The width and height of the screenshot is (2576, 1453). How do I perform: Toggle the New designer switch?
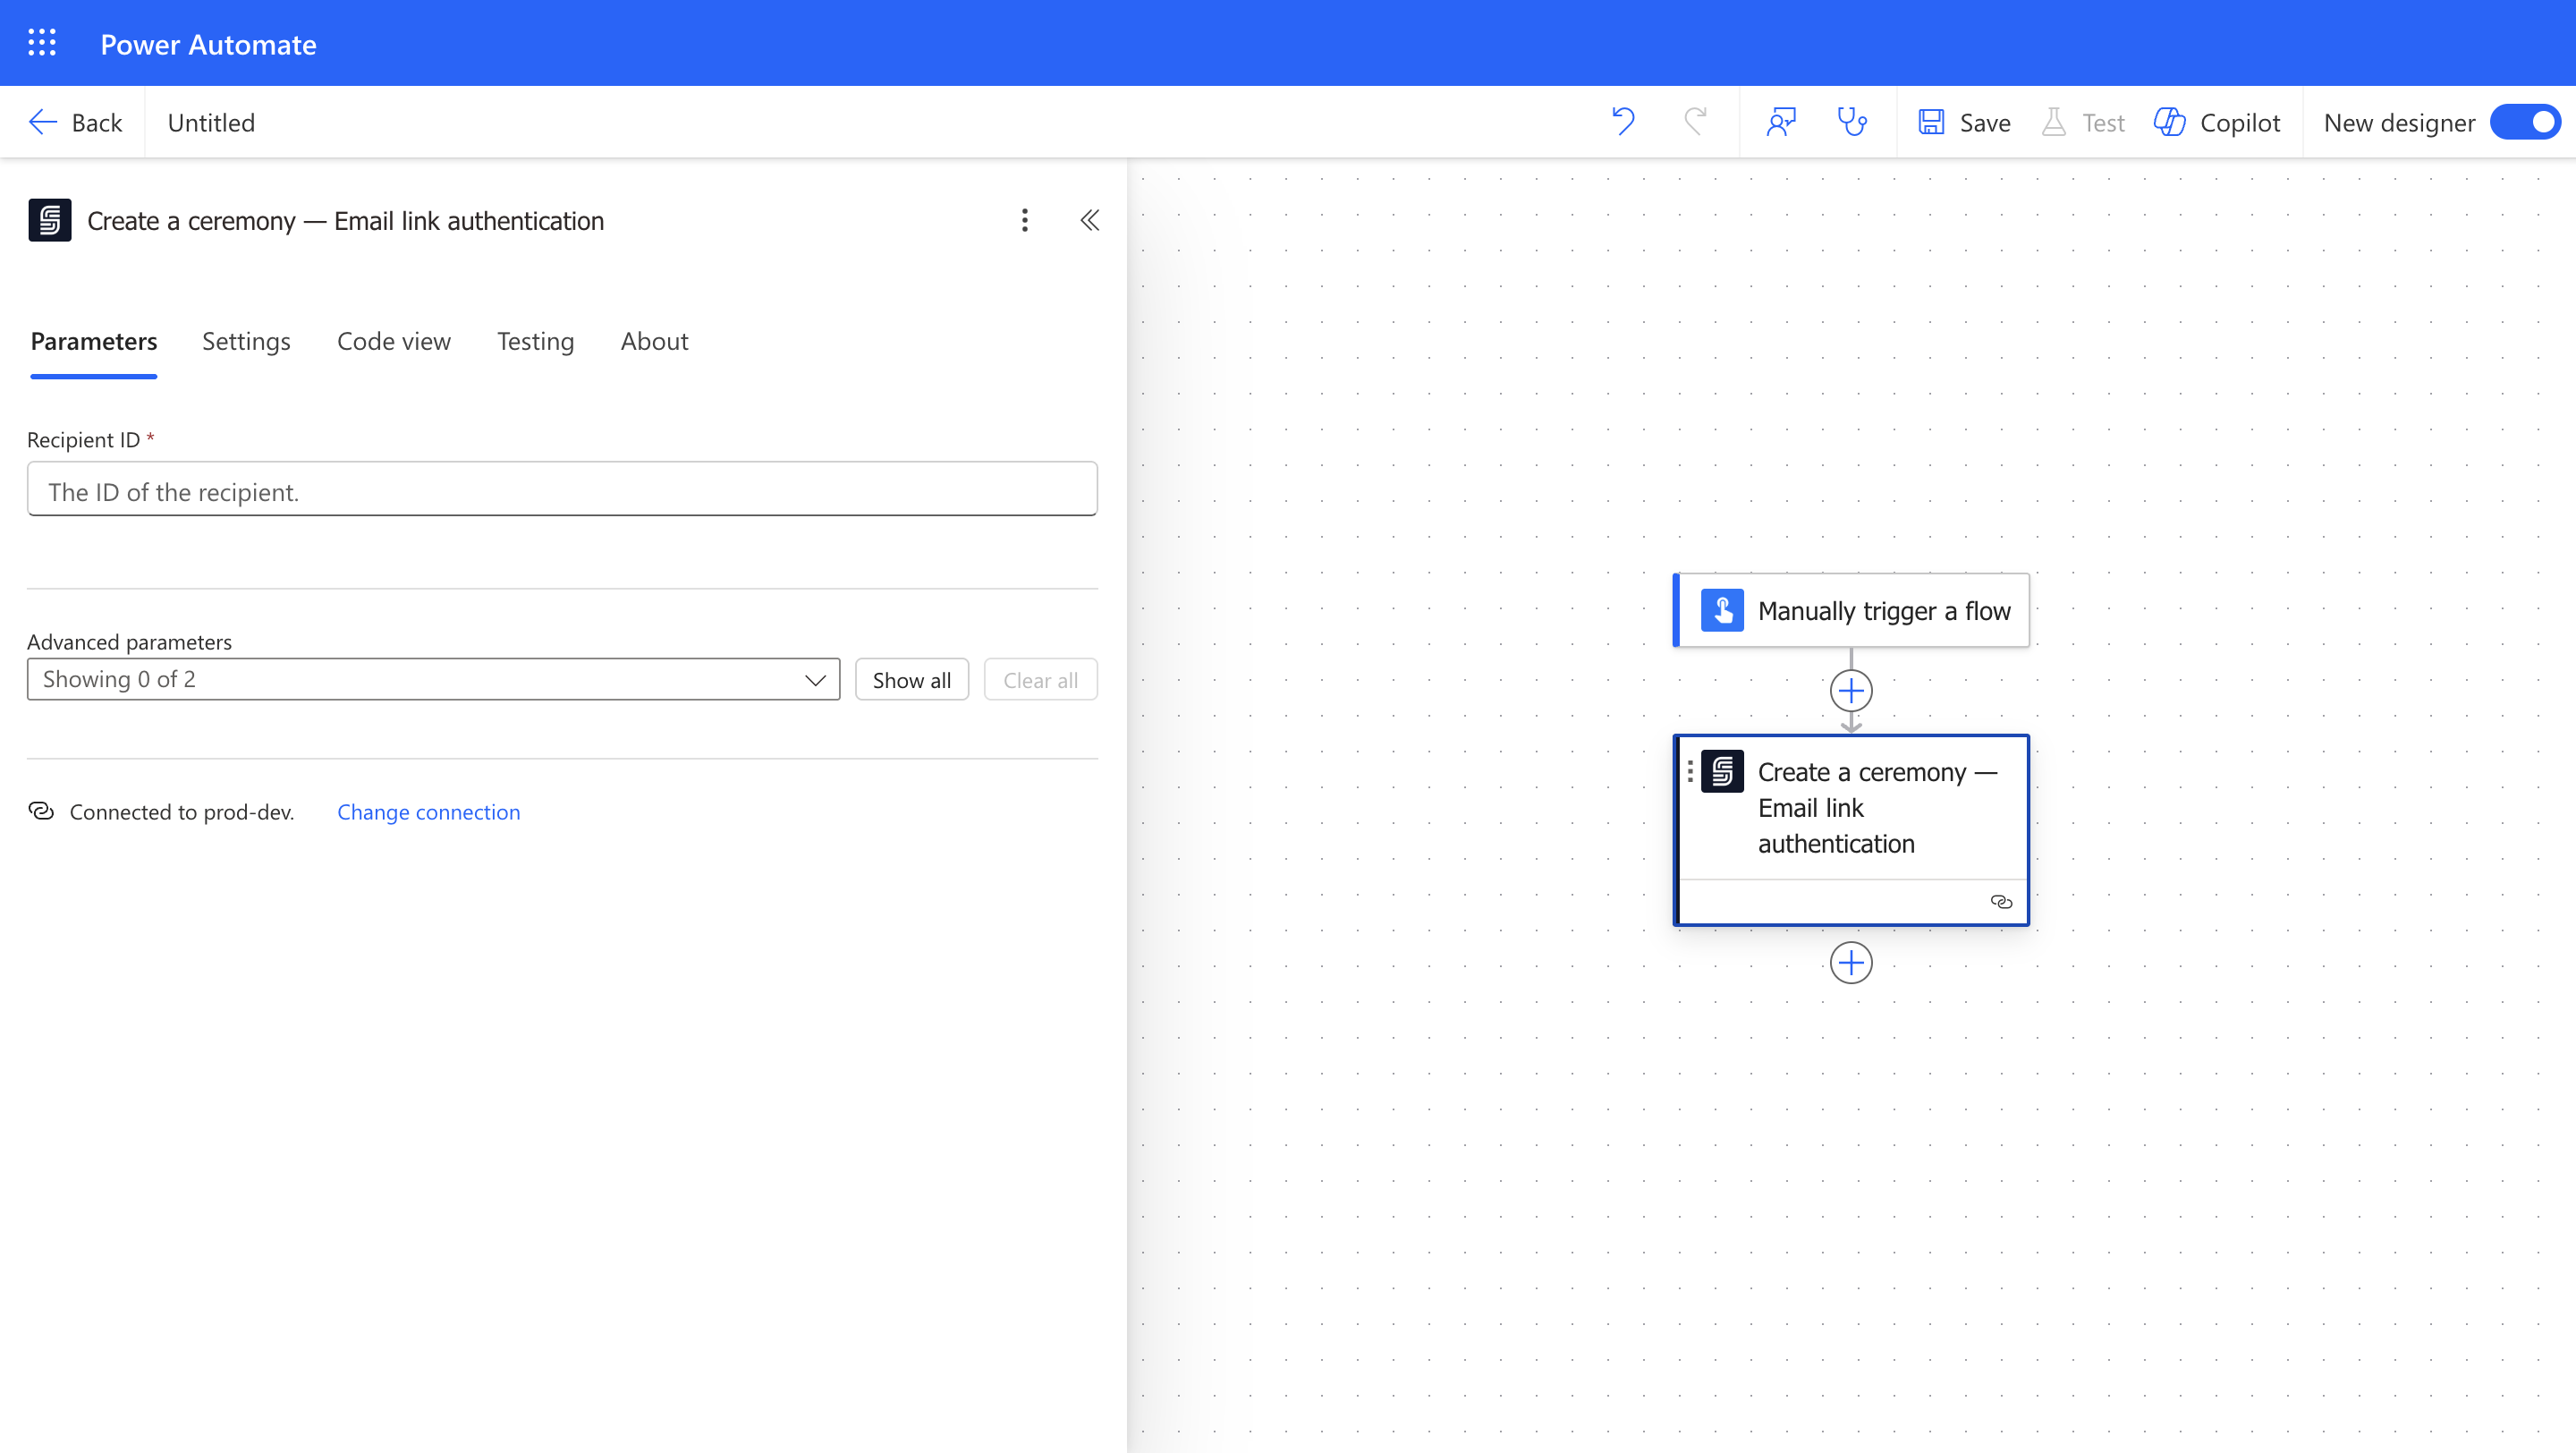click(2524, 122)
